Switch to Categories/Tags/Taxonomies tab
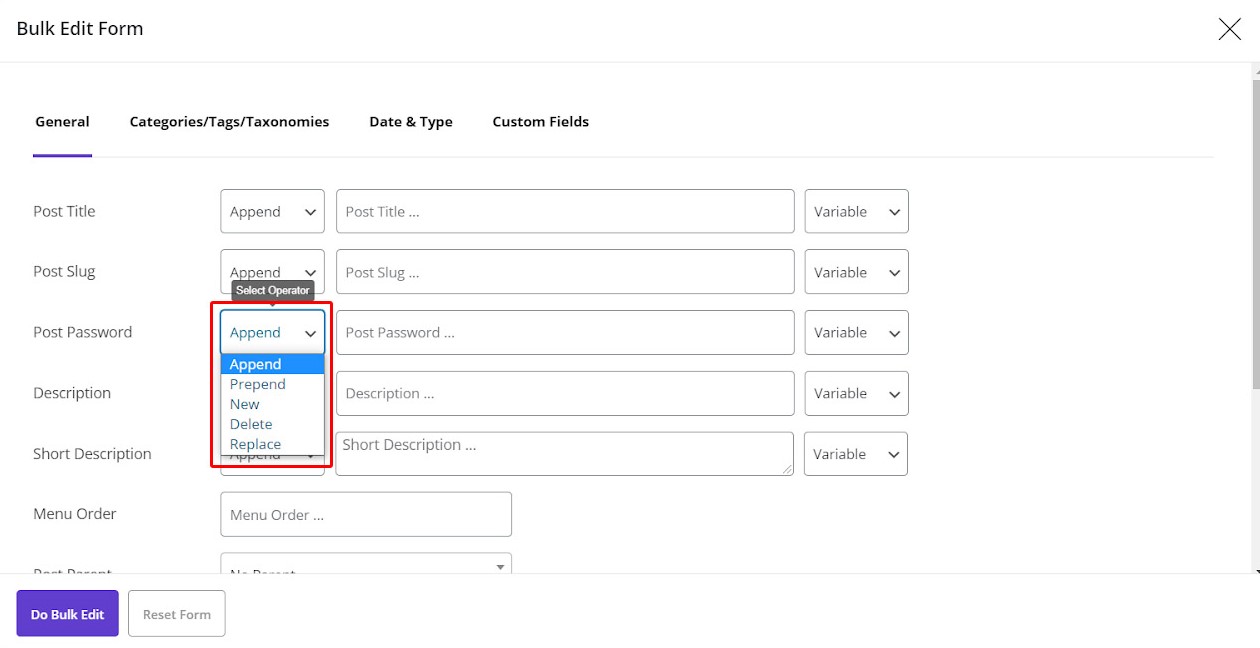Screen dimensions: 1260x648 [x=229, y=122]
